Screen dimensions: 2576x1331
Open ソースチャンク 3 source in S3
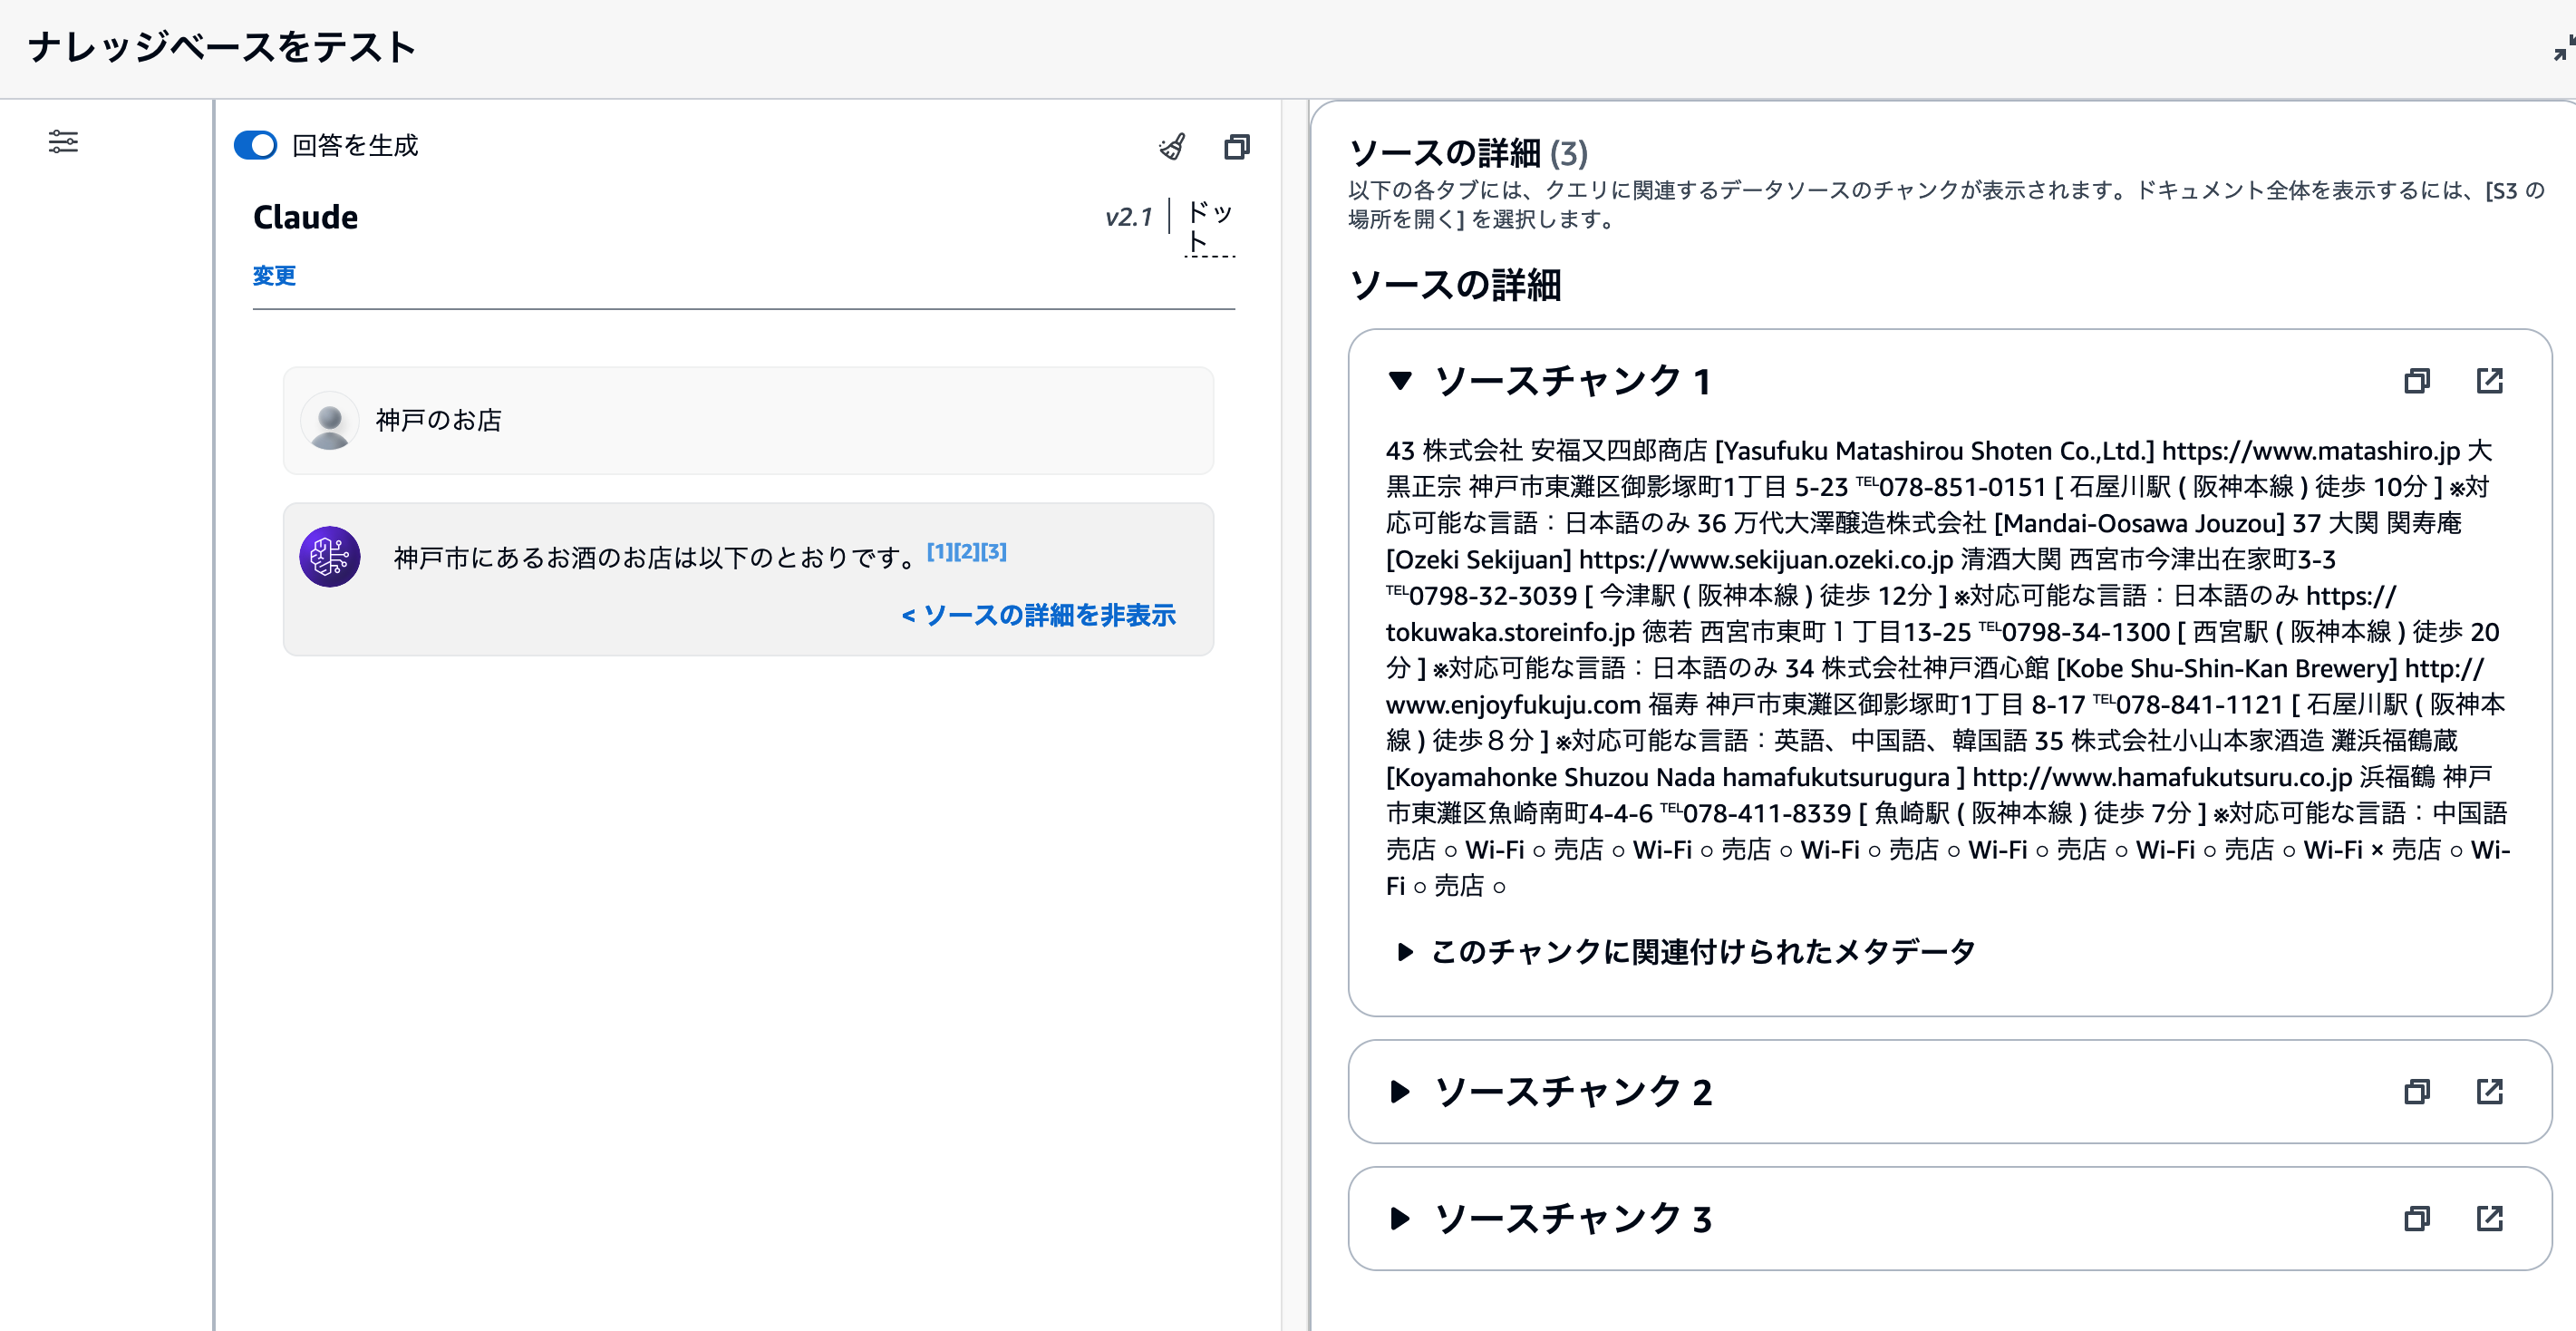2490,1219
